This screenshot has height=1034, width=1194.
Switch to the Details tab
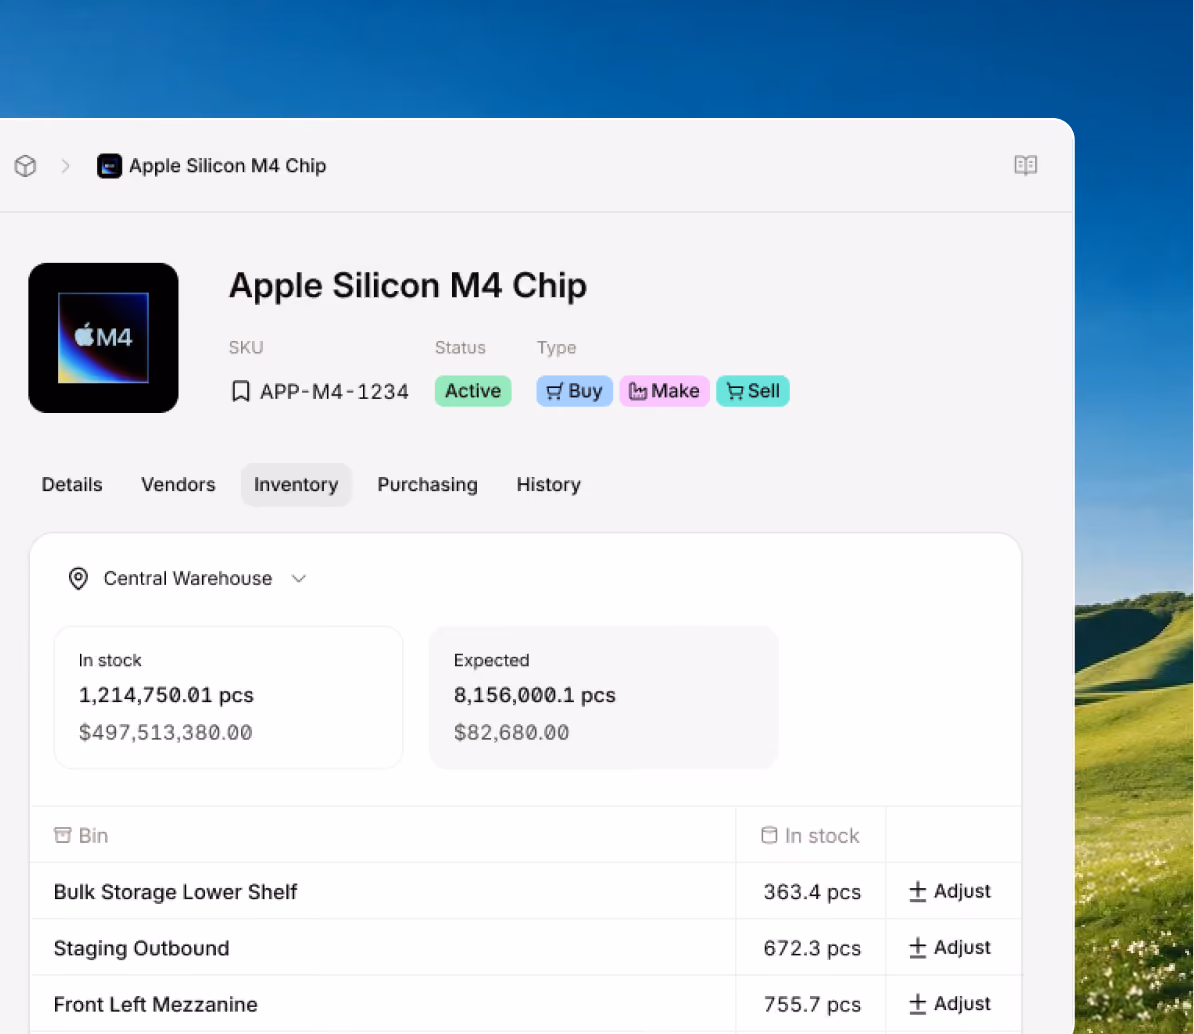[72, 484]
